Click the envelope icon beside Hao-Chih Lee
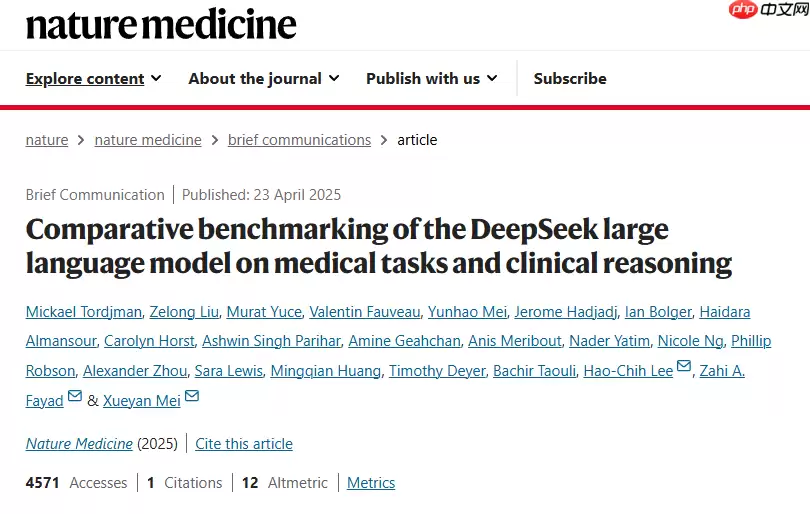This screenshot has height=514, width=810. [684, 367]
